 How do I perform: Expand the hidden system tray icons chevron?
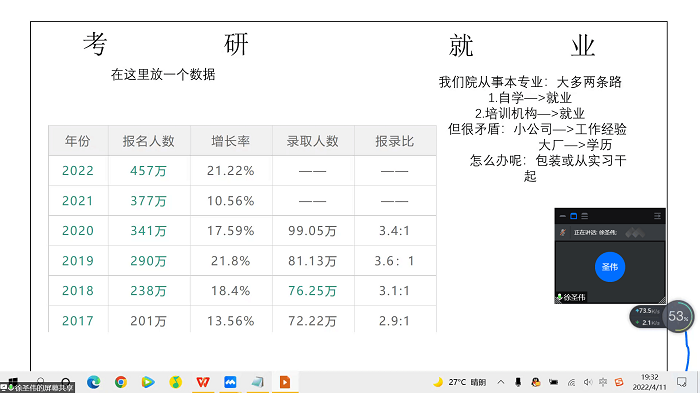click(x=501, y=382)
